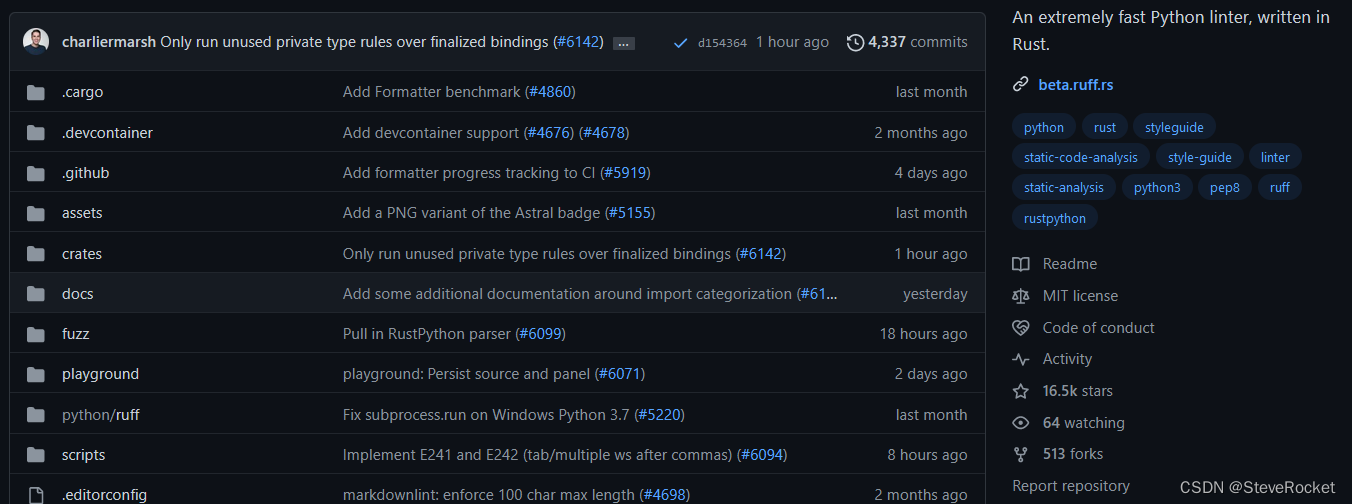Open pull request #4676 link
Screen dimensions: 1352x504
(549, 133)
